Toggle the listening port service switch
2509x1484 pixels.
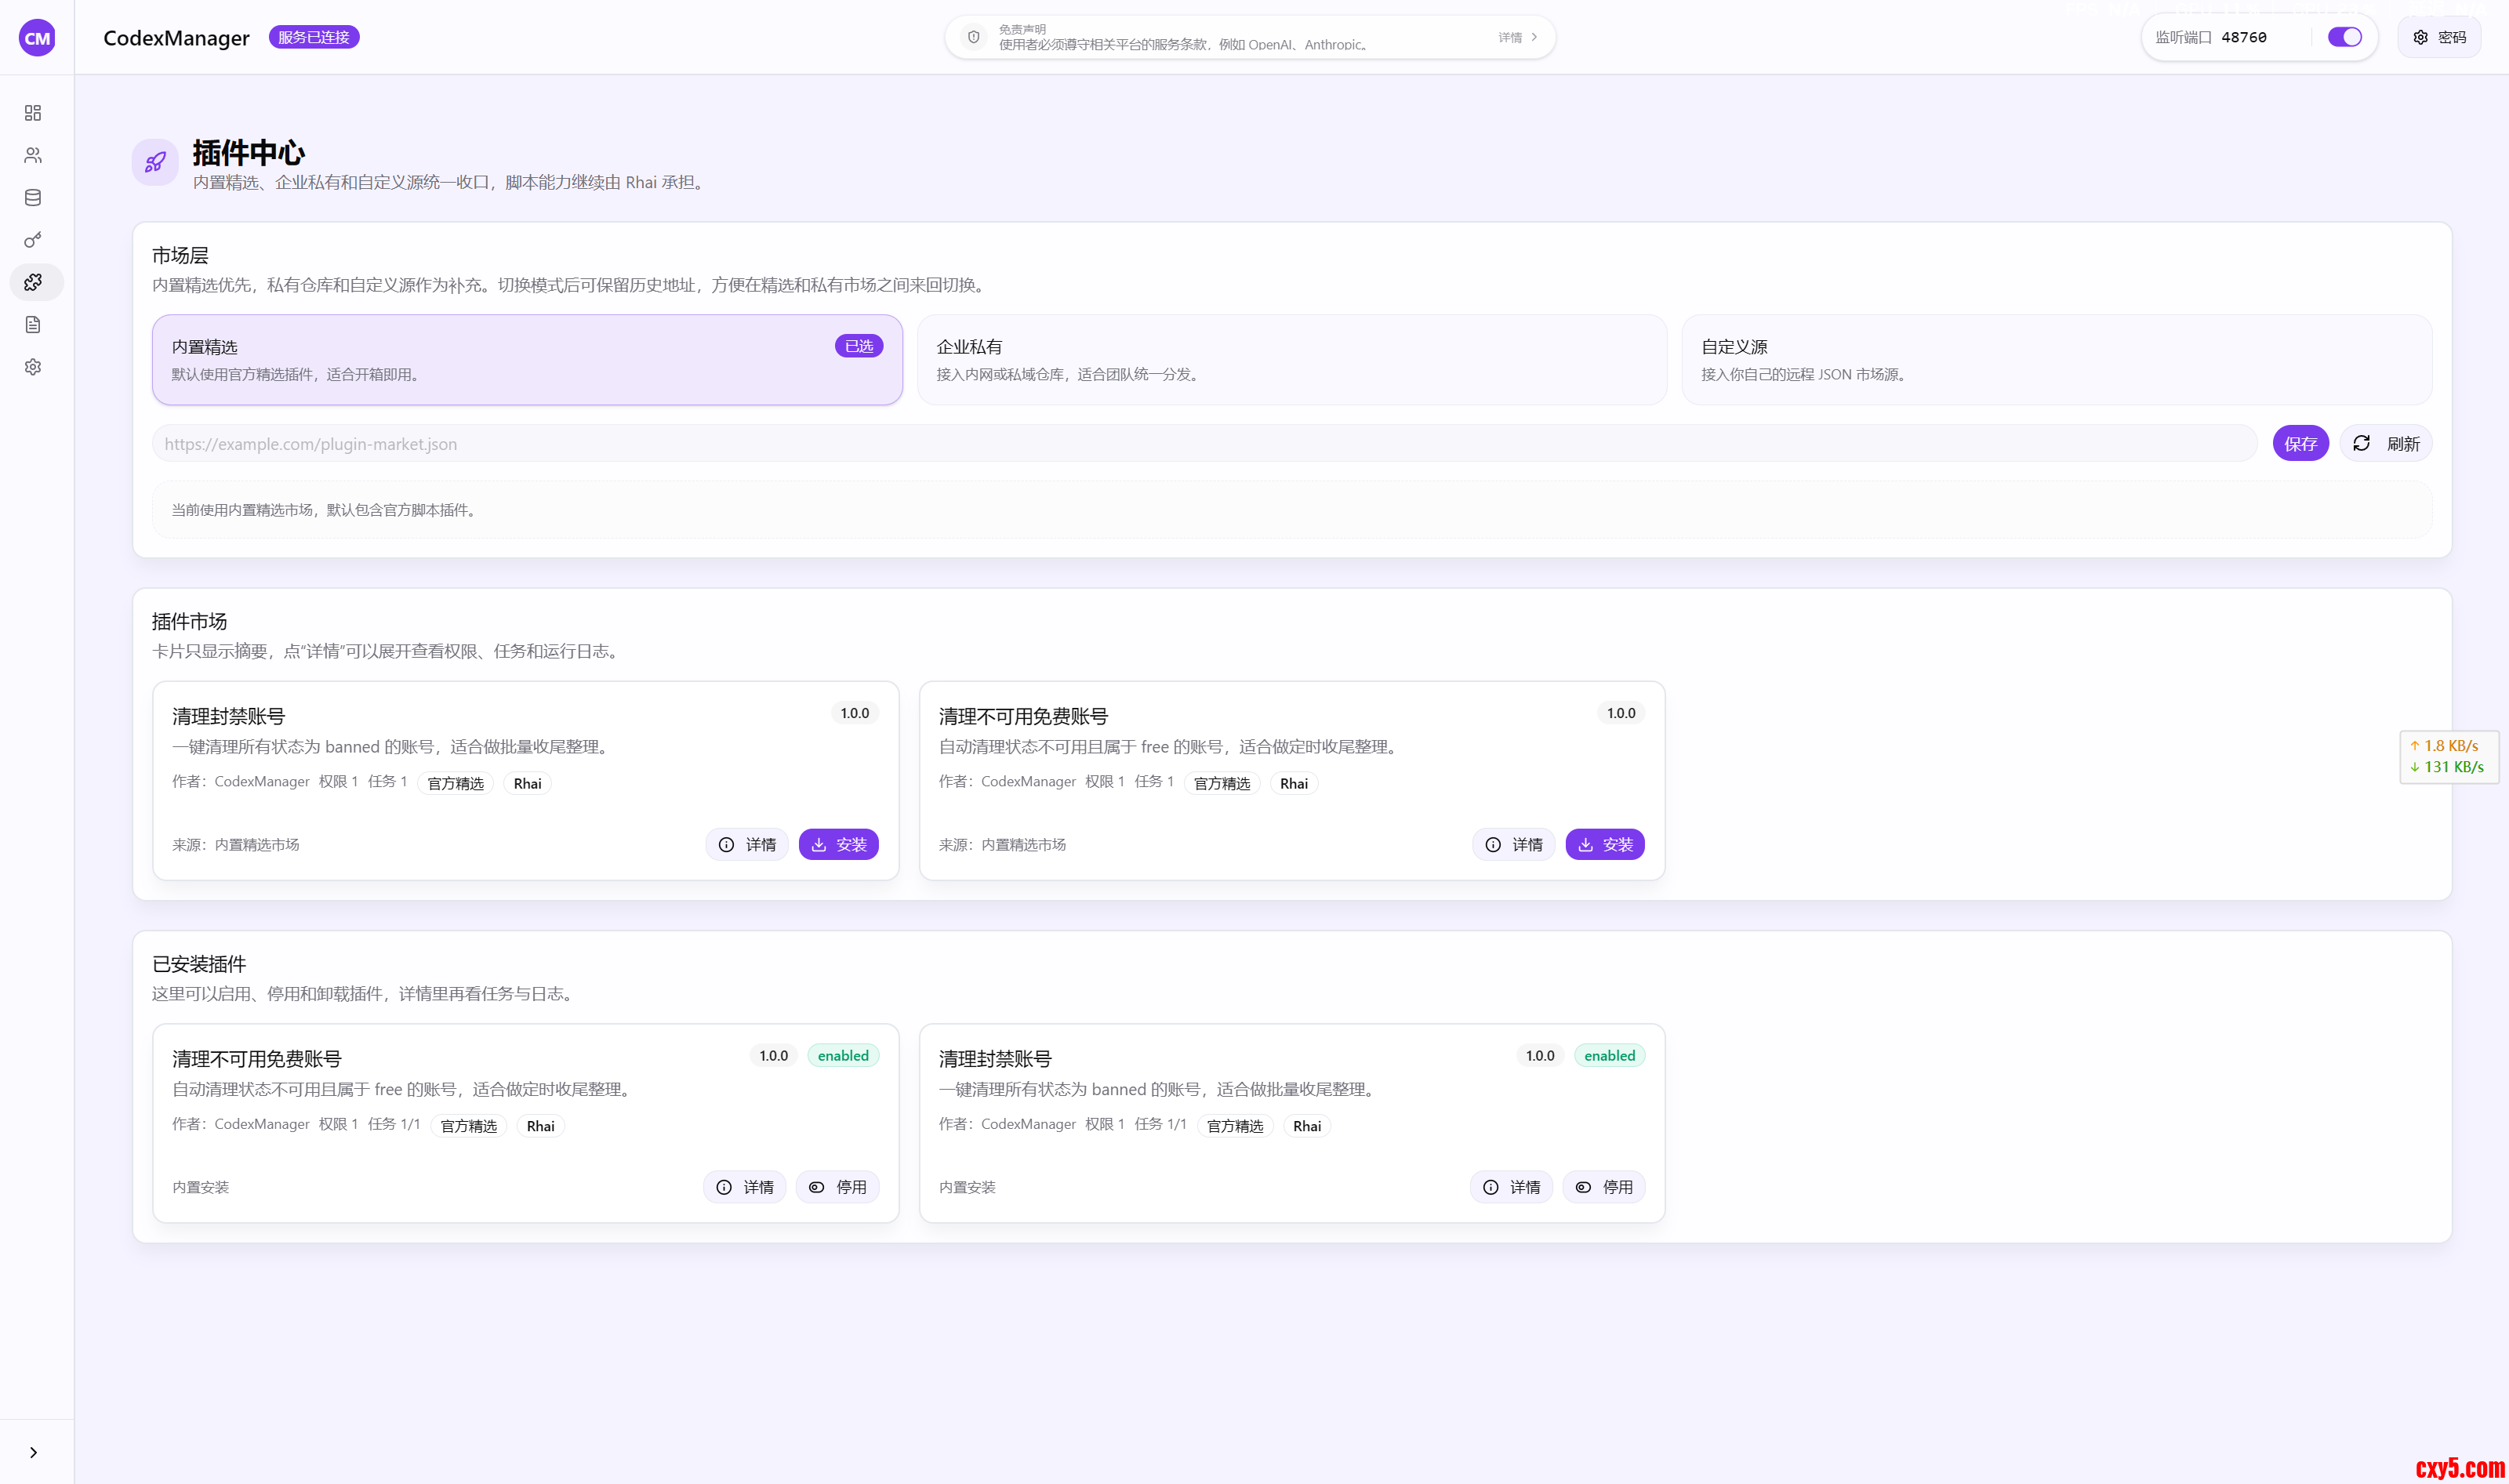click(x=2344, y=37)
